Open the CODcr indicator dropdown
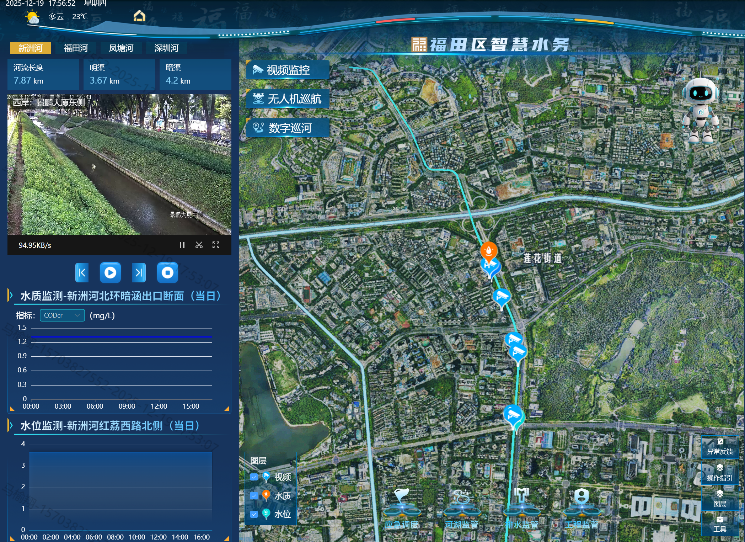 pyautogui.click(x=62, y=315)
